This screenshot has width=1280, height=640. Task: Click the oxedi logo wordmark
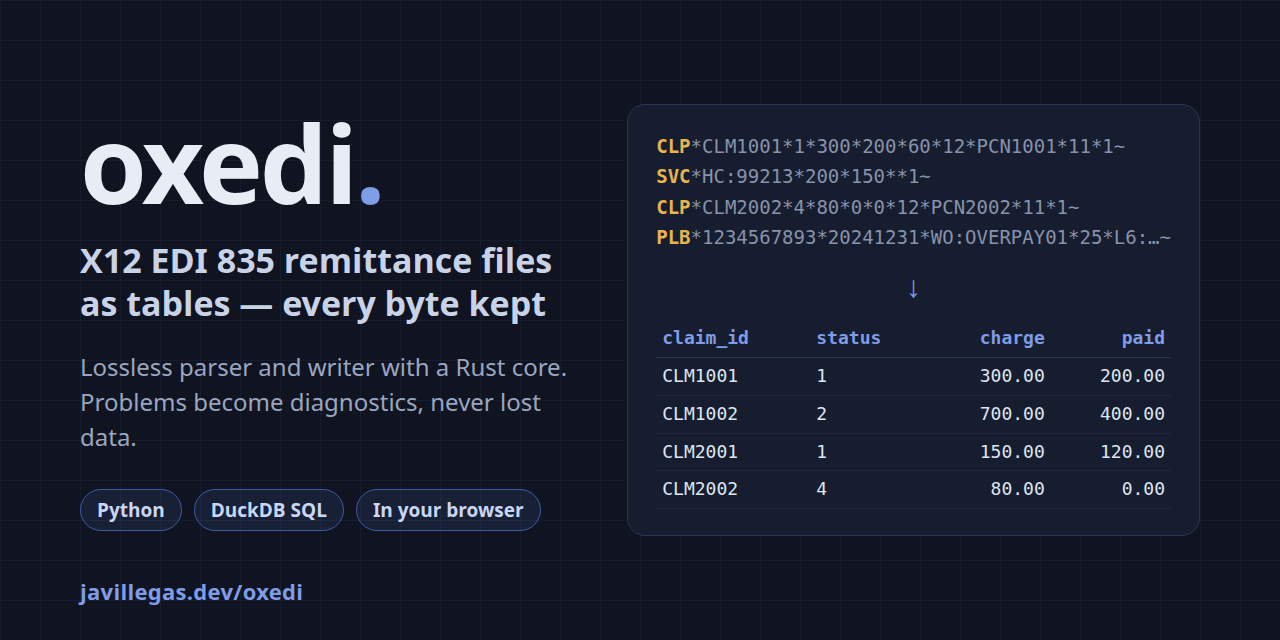(231, 165)
